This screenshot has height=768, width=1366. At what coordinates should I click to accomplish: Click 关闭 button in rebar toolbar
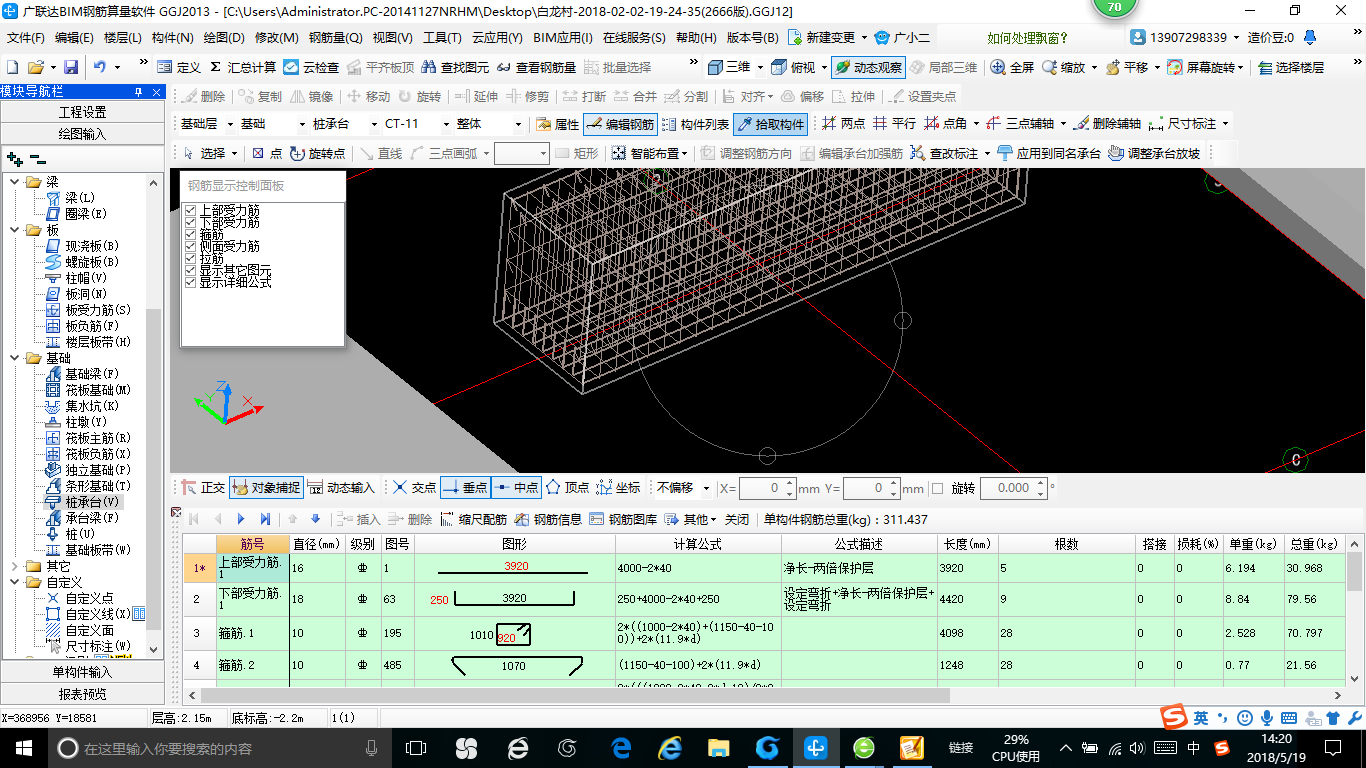737,519
